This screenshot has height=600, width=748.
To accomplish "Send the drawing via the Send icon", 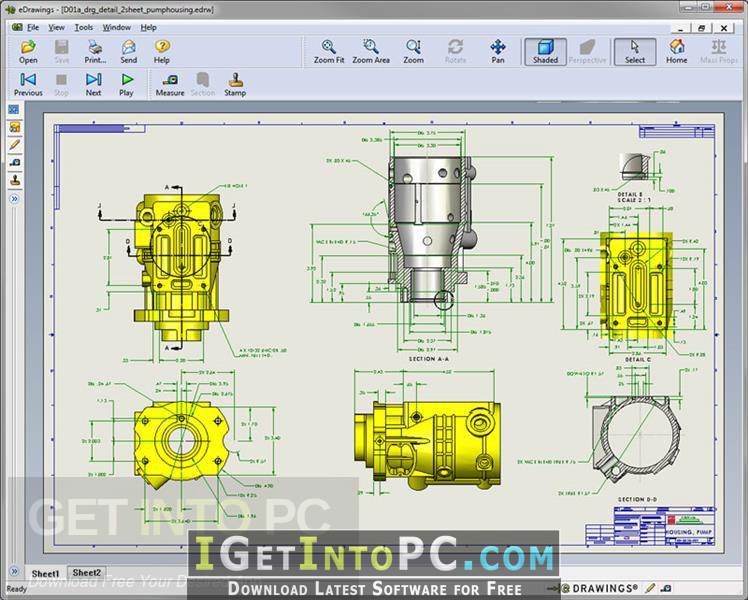I will coord(128,52).
